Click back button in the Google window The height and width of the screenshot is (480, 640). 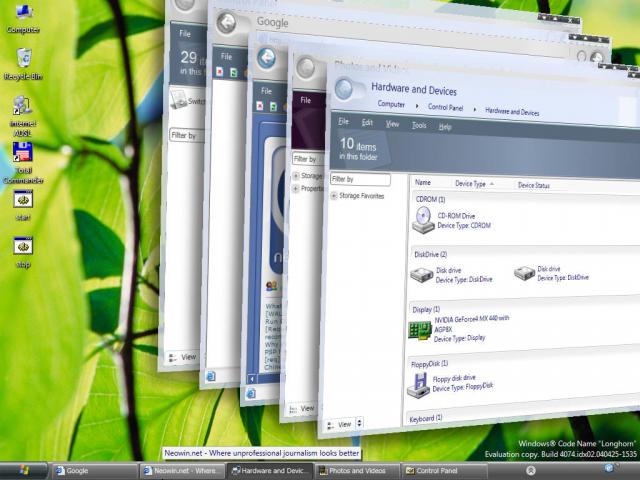pos(226,22)
